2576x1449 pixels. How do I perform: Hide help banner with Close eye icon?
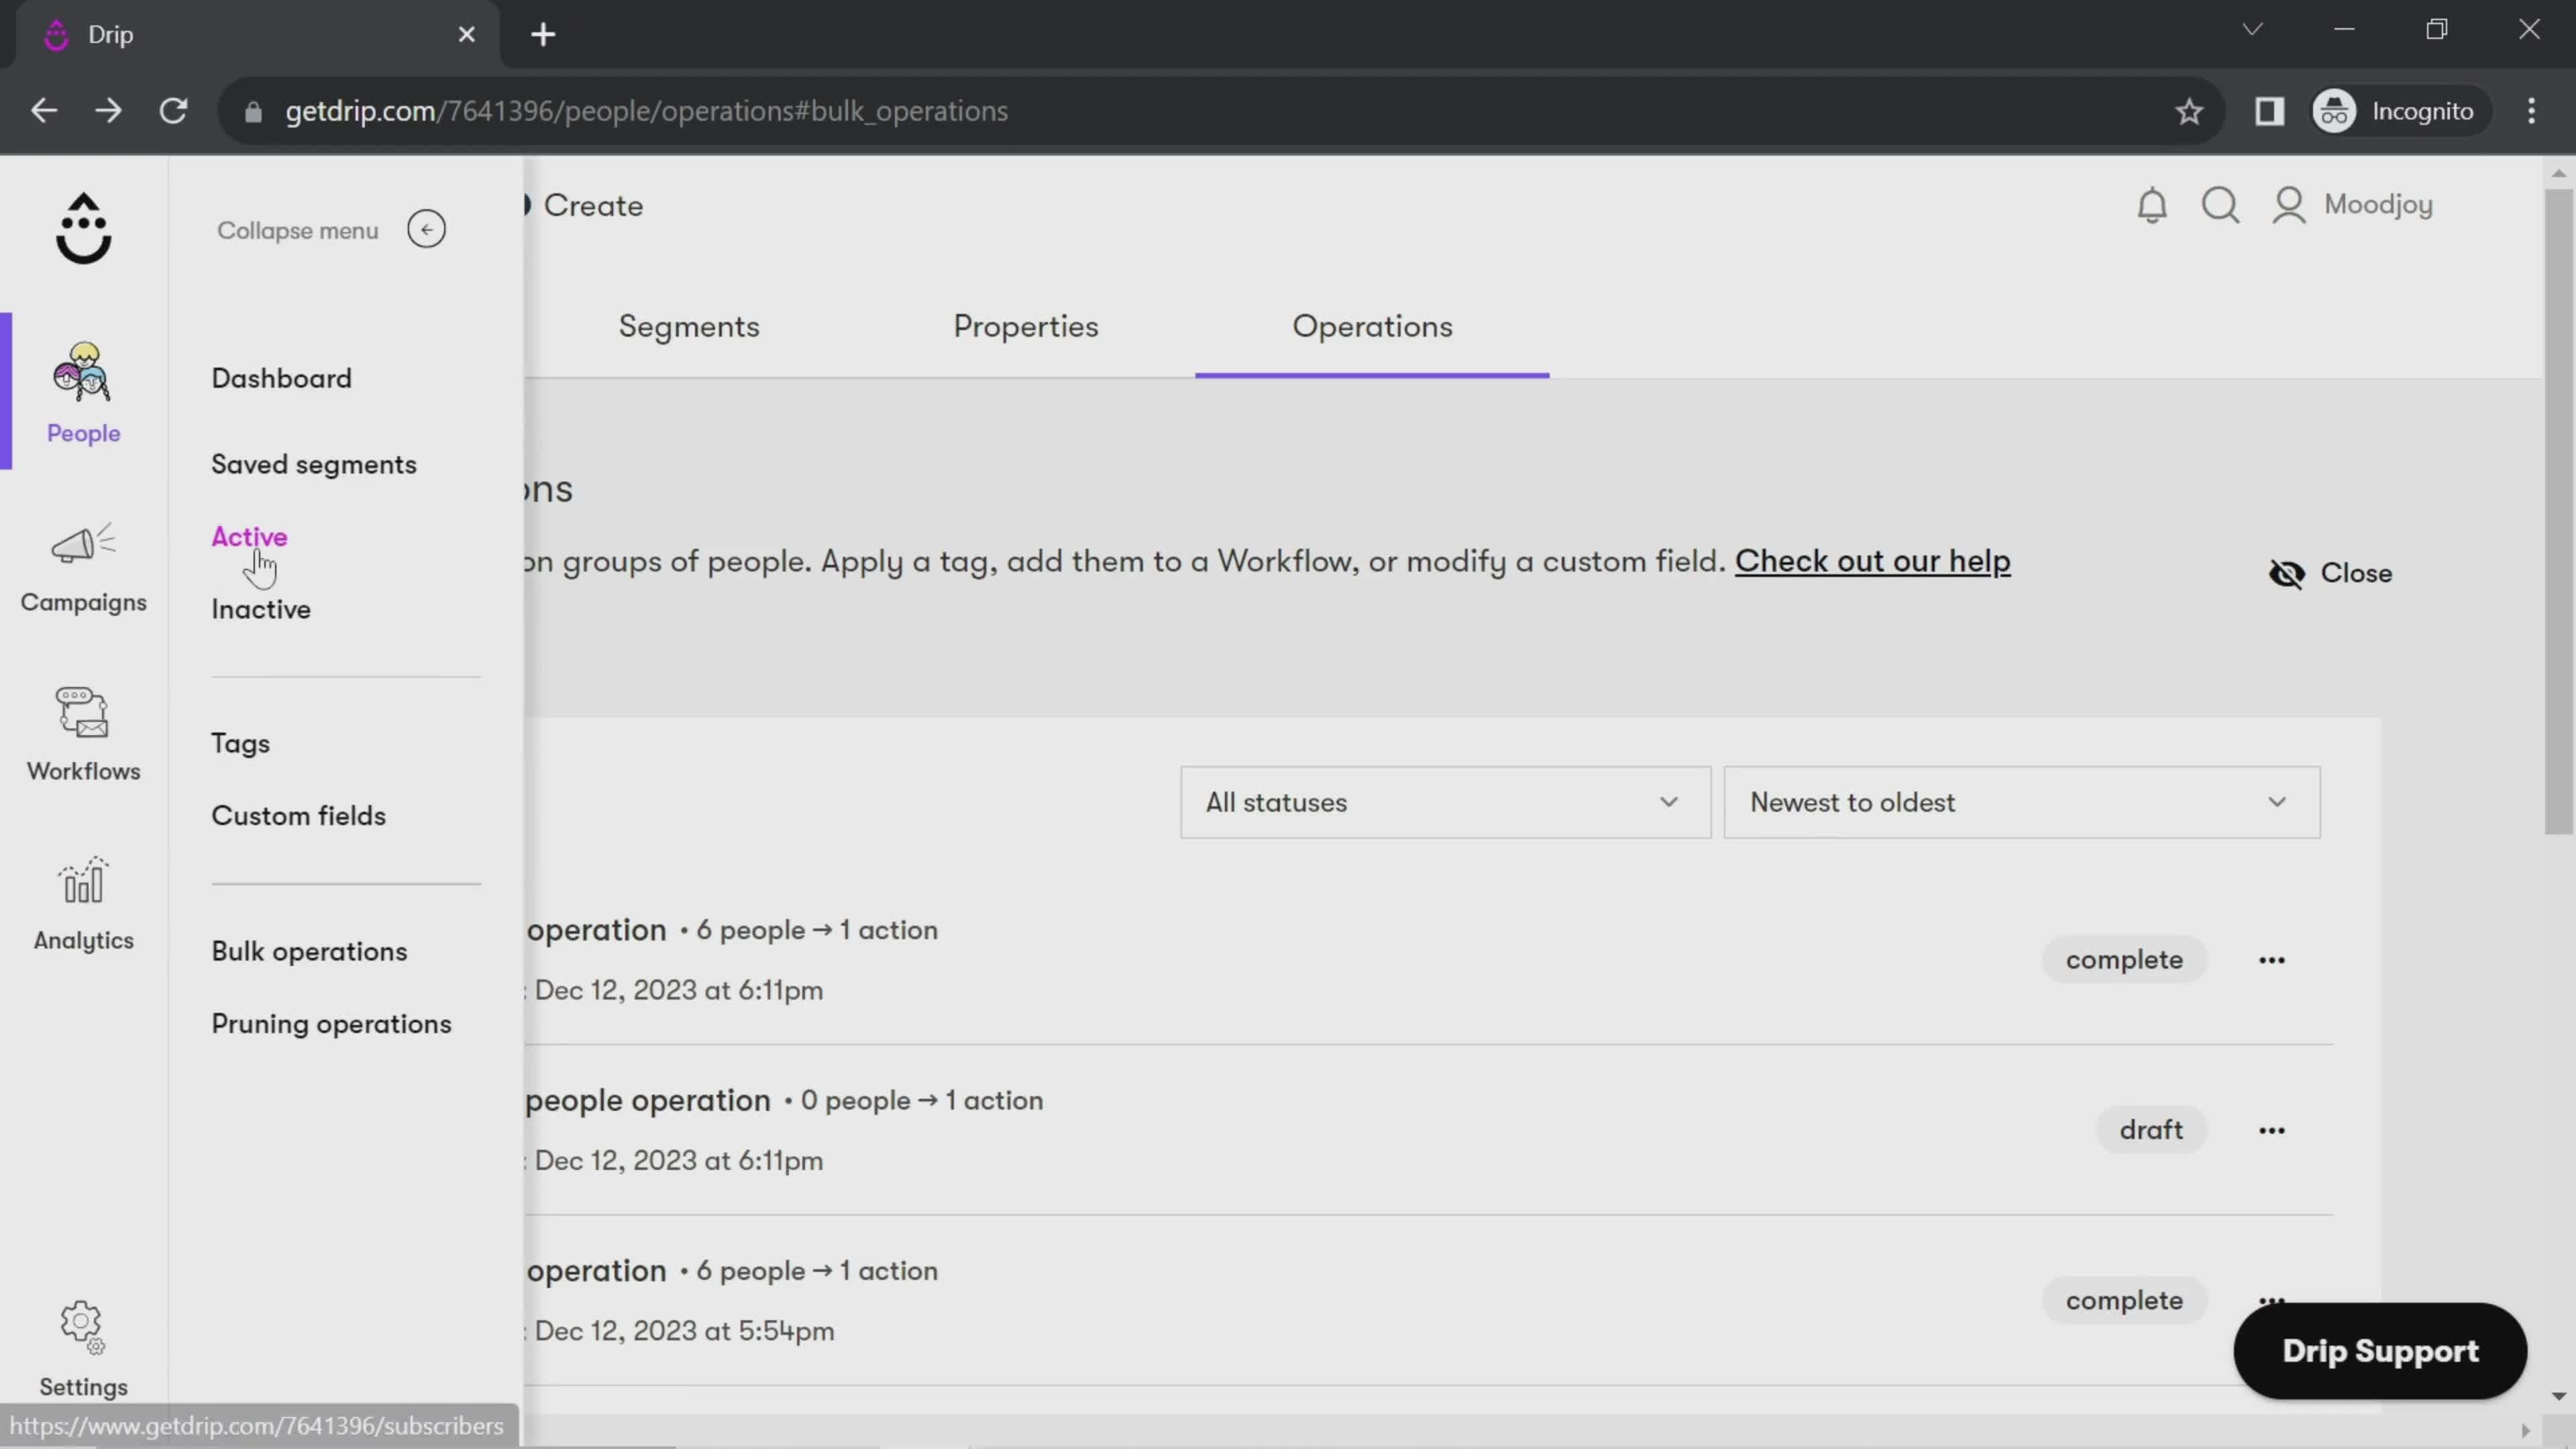tap(2330, 573)
